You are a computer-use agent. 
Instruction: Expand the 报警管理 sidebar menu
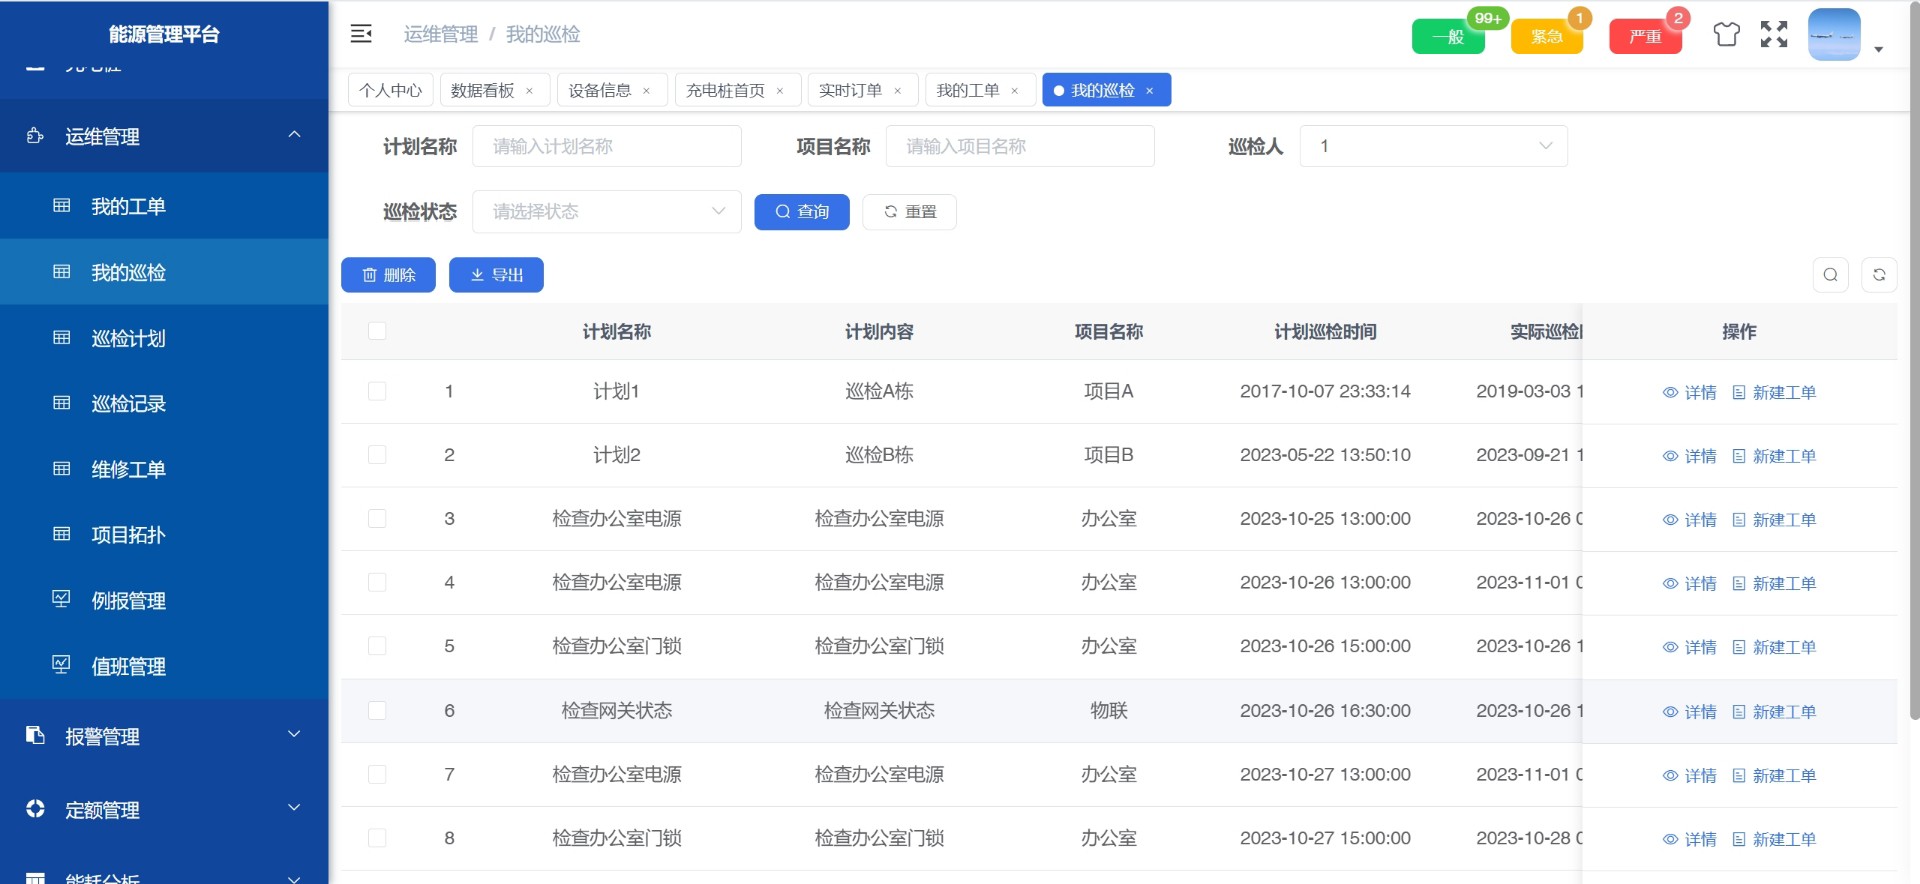(x=164, y=736)
